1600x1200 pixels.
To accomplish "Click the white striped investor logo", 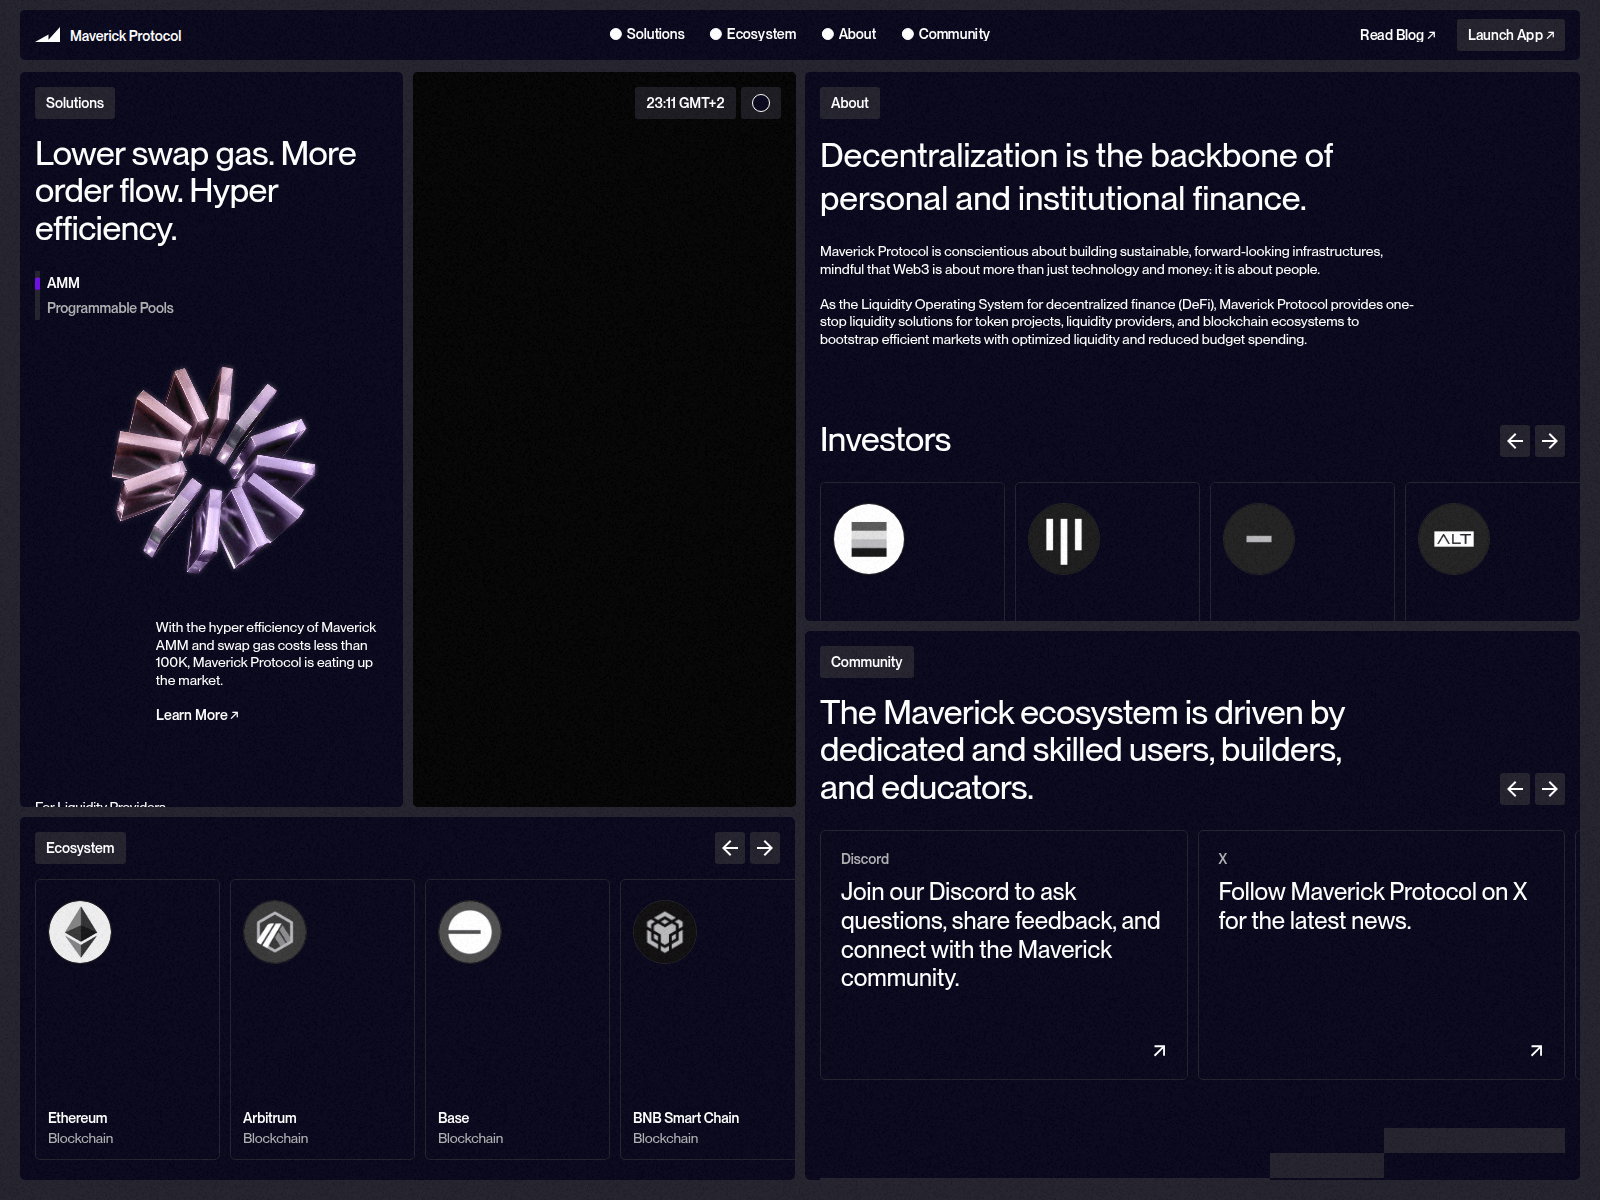I will click(x=869, y=539).
